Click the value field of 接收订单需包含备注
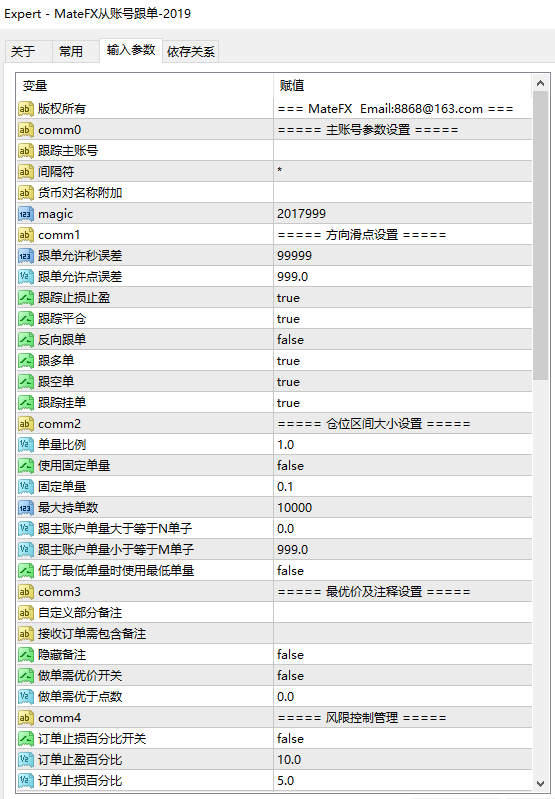 403,633
